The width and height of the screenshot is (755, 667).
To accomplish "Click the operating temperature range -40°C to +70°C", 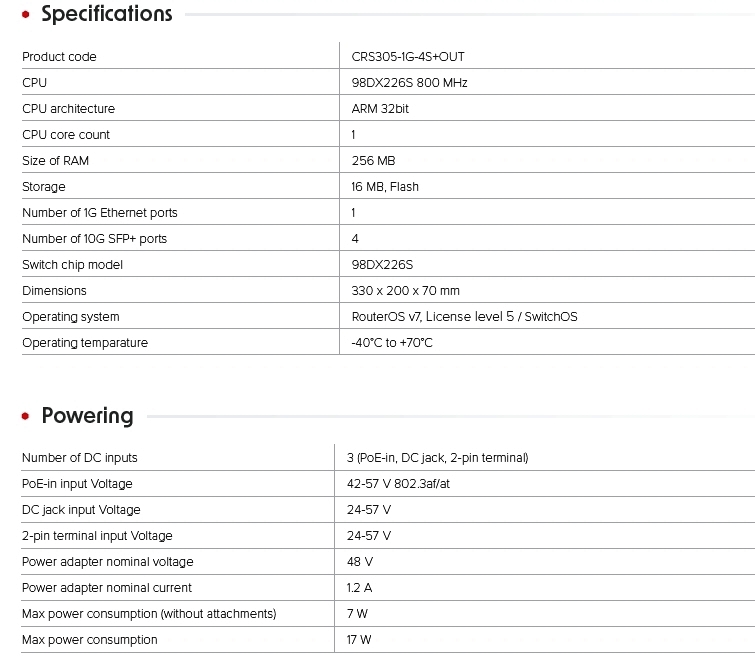I will (392, 343).
